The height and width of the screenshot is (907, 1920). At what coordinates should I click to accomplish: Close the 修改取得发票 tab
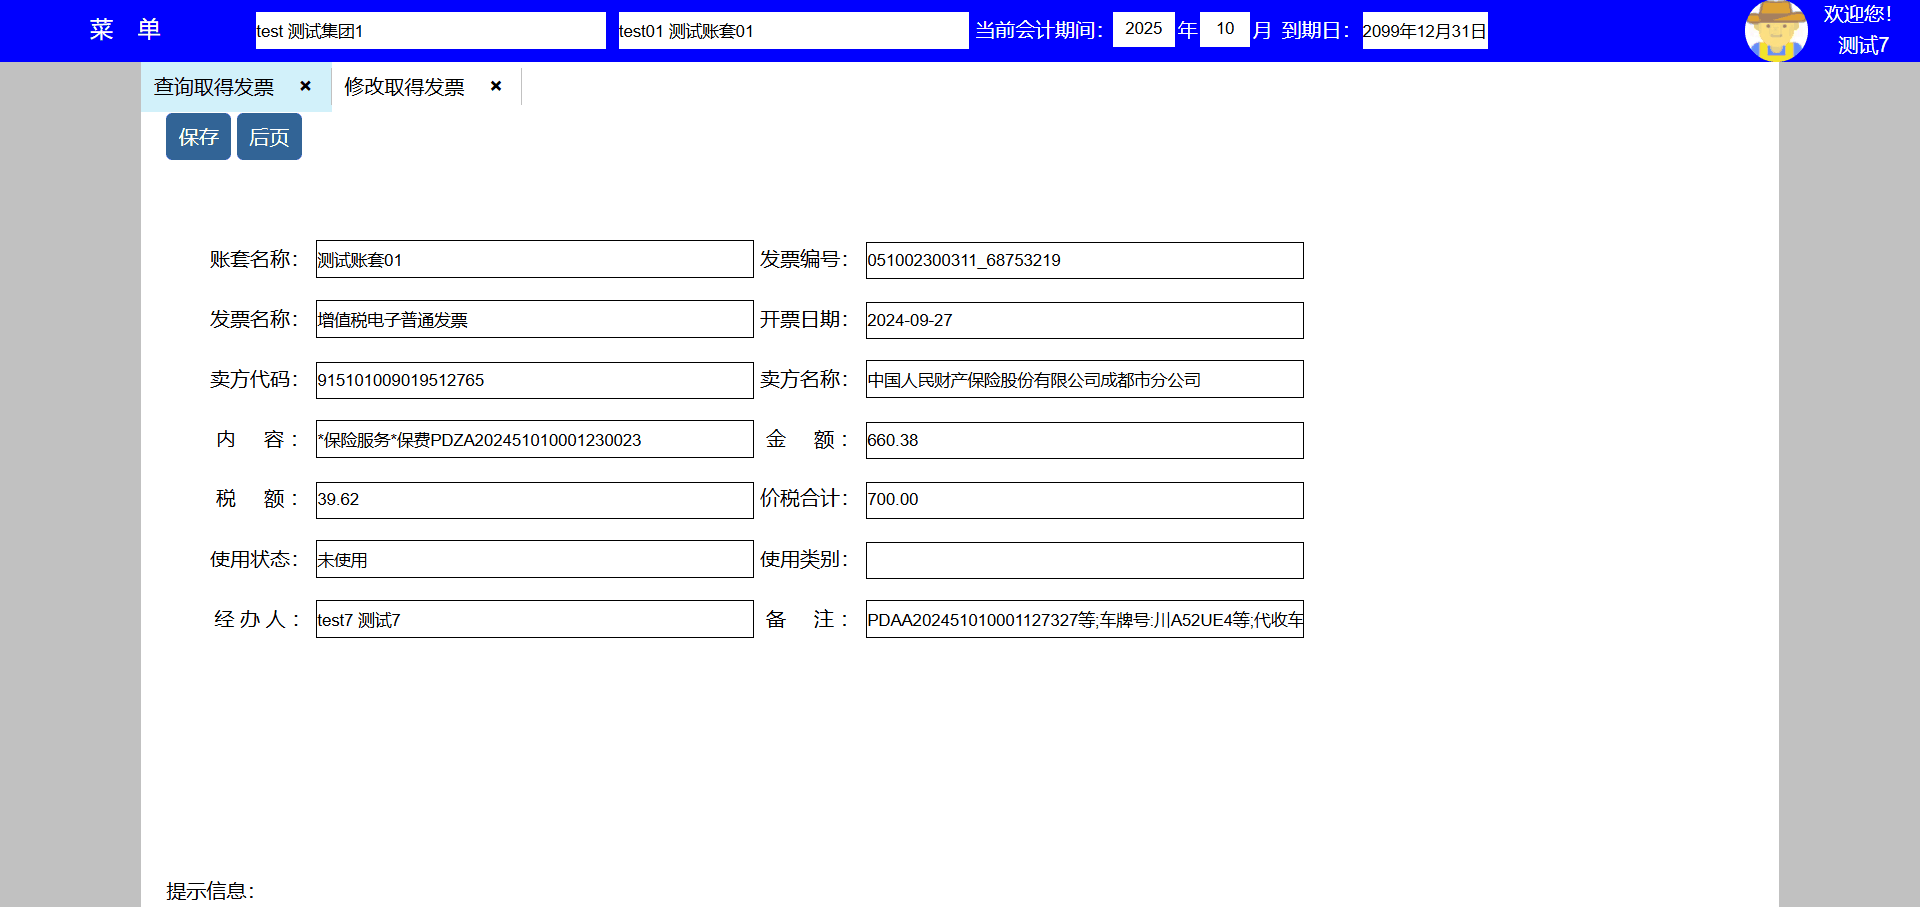pyautogui.click(x=496, y=86)
